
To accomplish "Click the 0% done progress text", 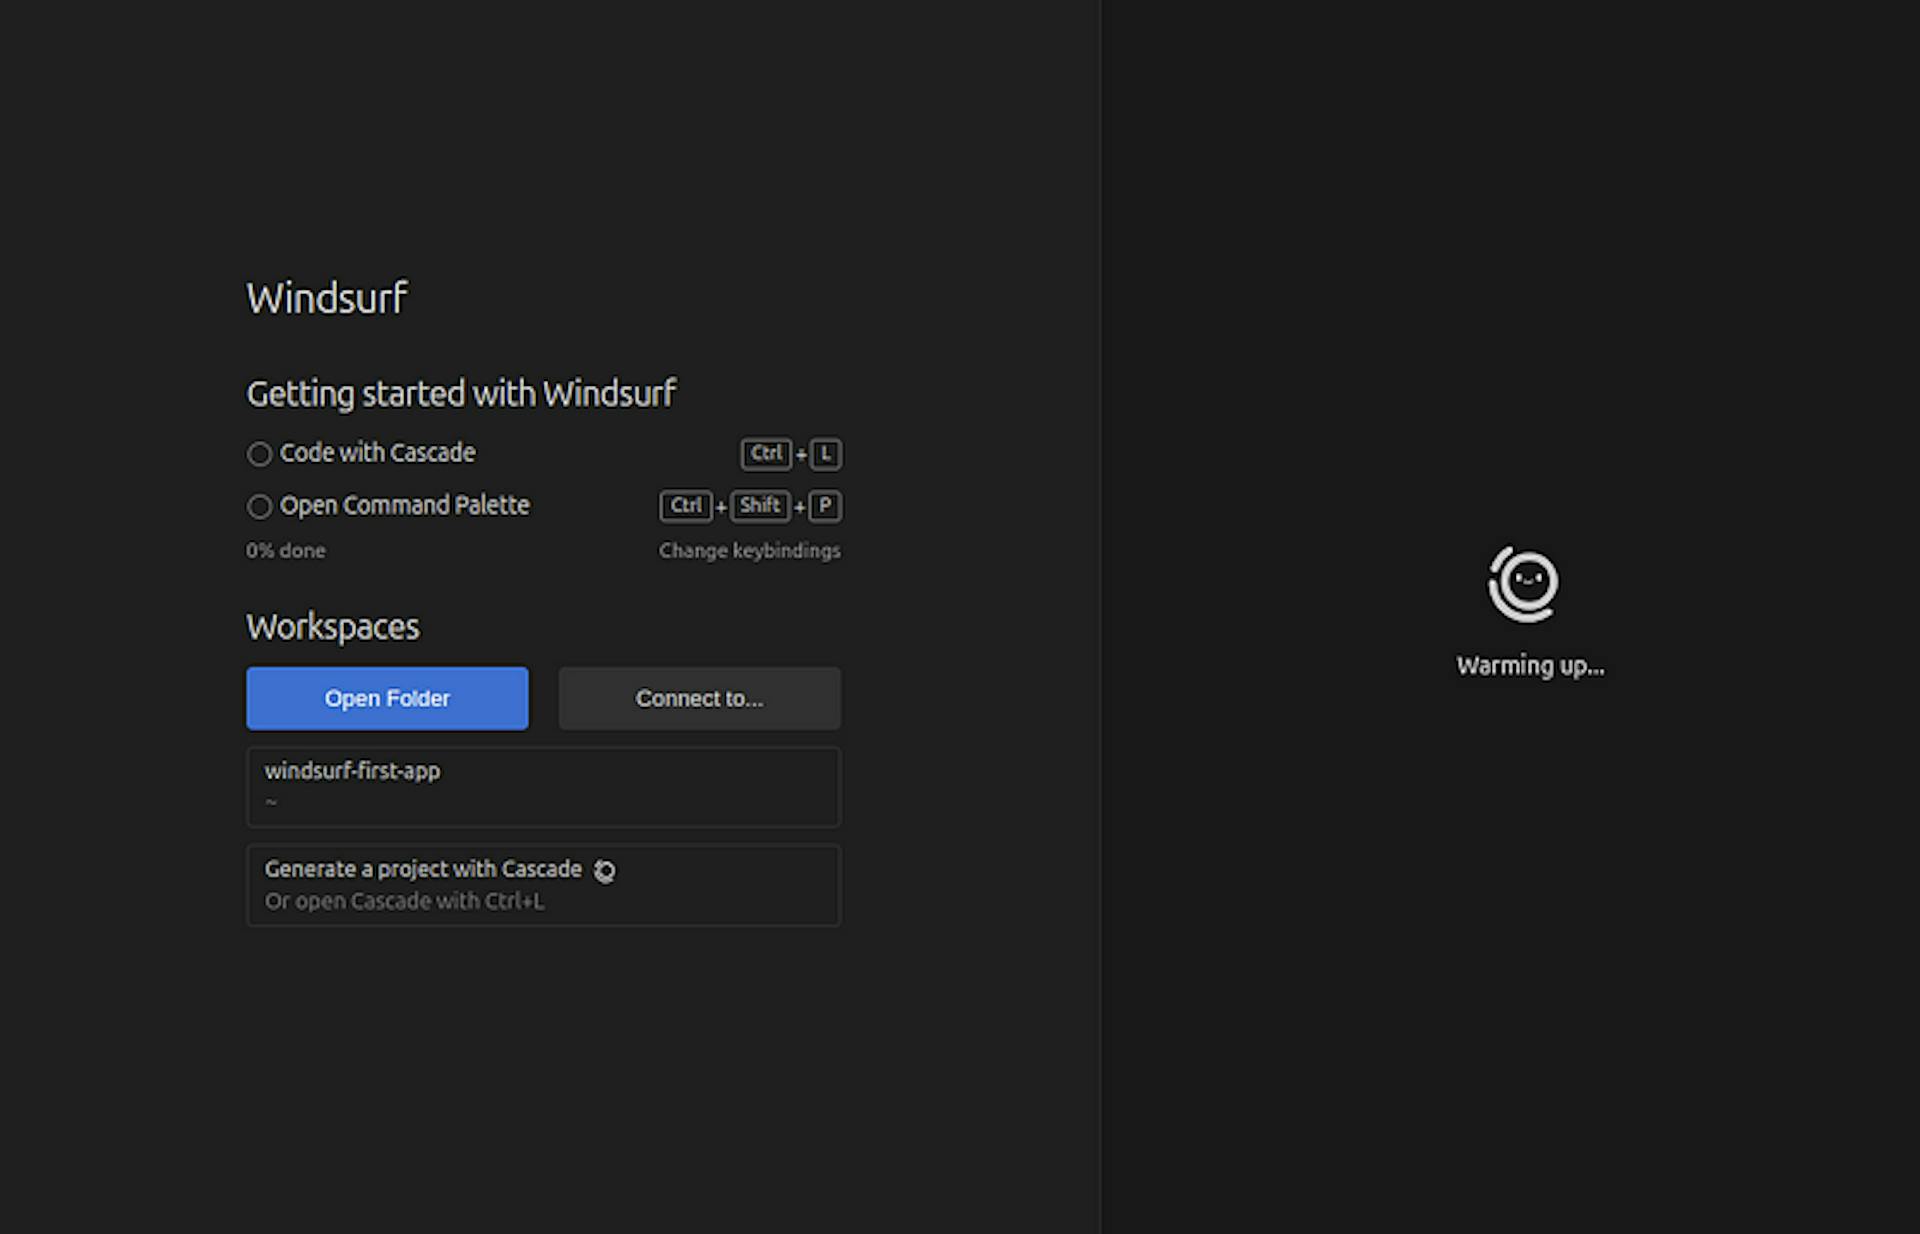I will 286,551.
